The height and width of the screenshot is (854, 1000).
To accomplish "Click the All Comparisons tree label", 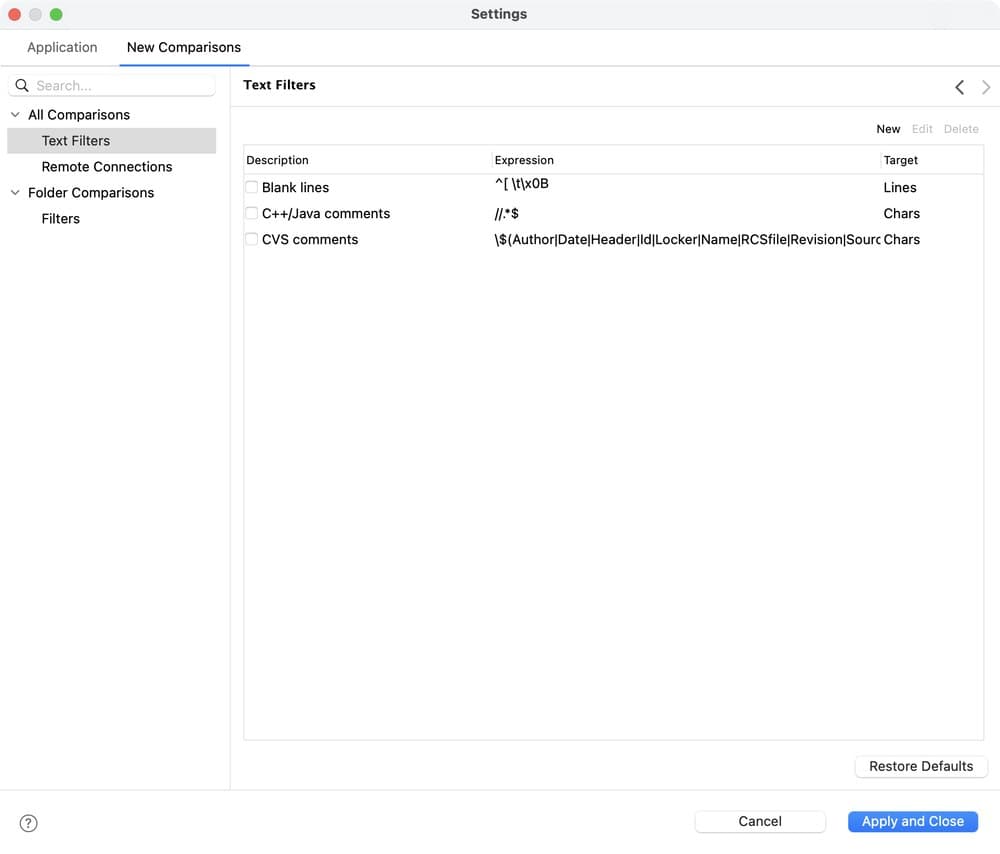I will point(79,115).
